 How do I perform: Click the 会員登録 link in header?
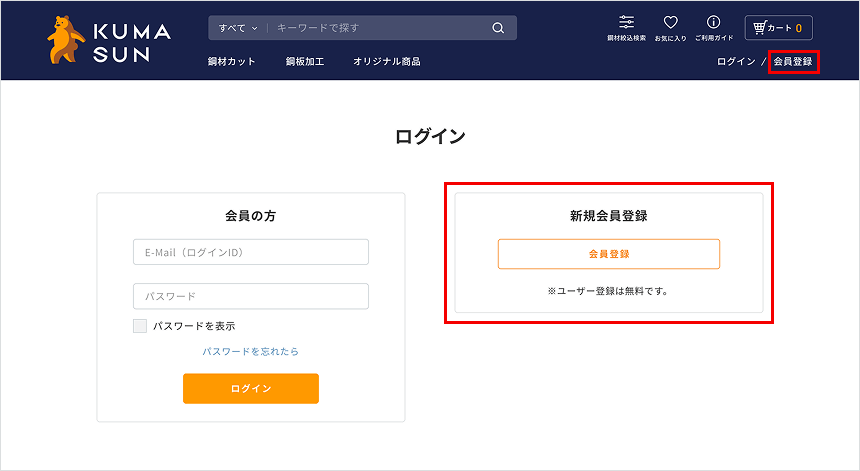(x=793, y=62)
